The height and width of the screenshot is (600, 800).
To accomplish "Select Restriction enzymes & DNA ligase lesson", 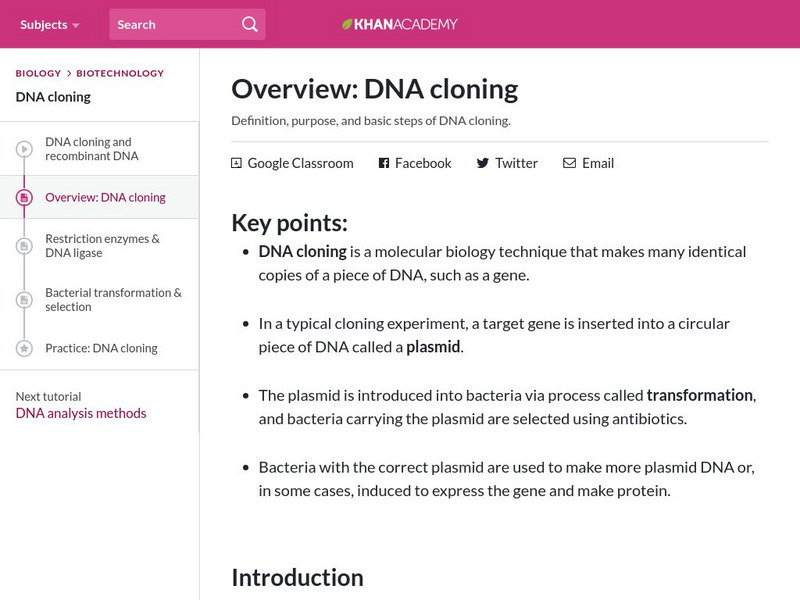I will coord(102,246).
